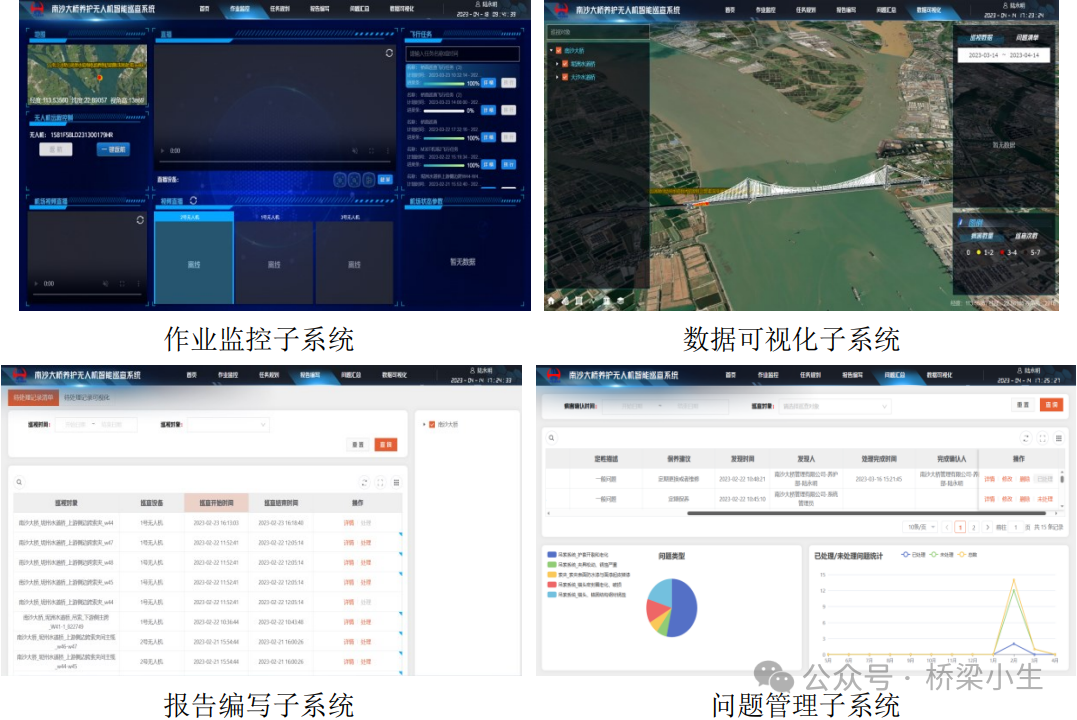Toggle 大沙水道桥 checkbox in 数据可视化 tree
The image size is (1077, 720).
(x=565, y=77)
